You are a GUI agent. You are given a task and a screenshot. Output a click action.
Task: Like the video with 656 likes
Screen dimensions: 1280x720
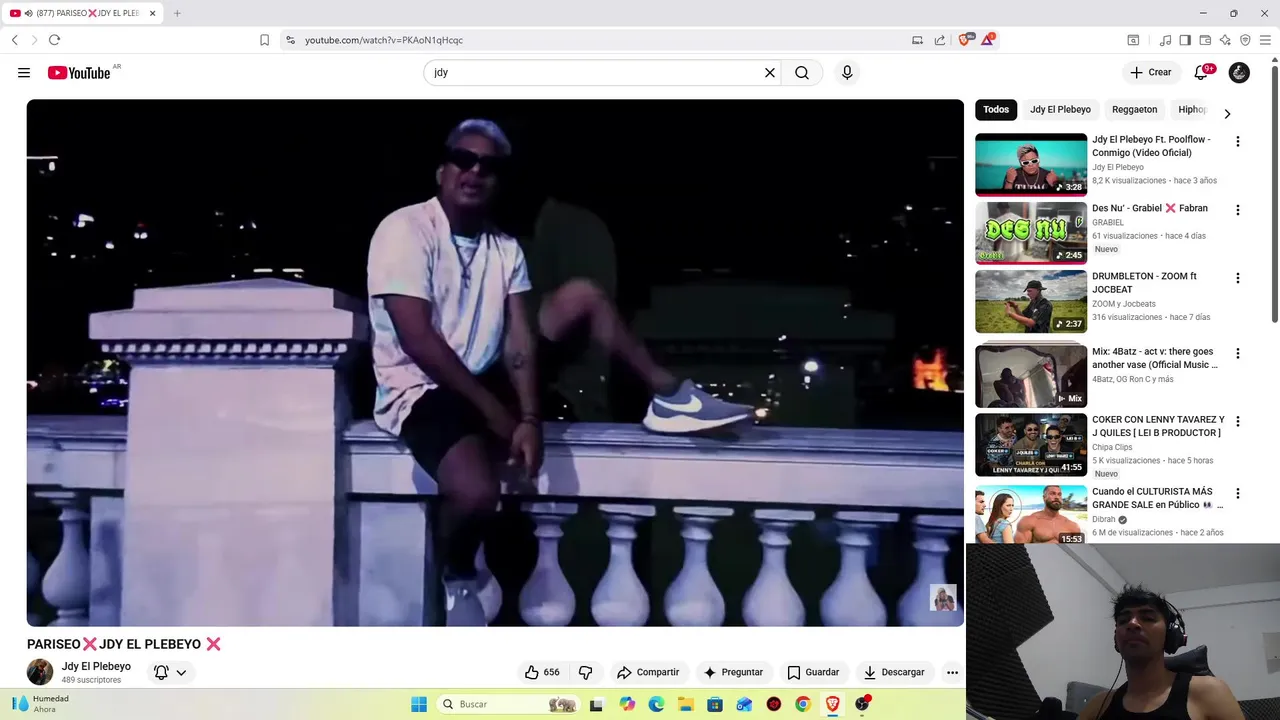pos(542,672)
